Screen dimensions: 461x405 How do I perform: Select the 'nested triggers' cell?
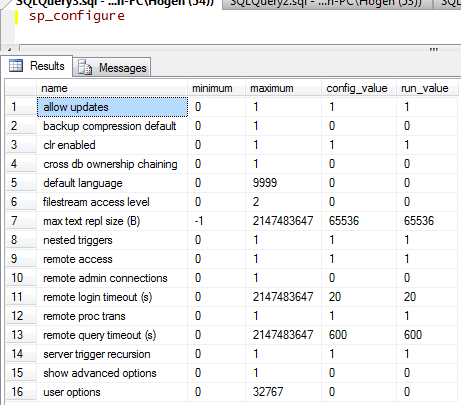click(112, 240)
